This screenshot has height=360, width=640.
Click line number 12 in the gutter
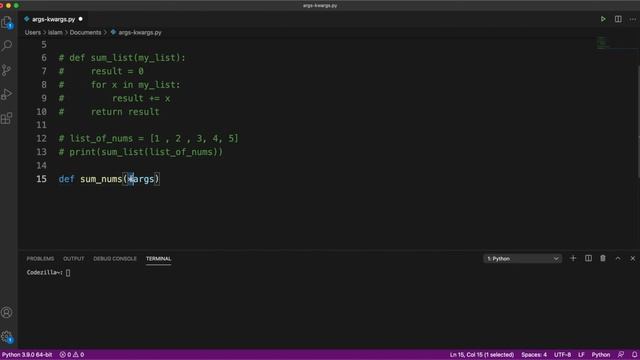pyautogui.click(x=41, y=139)
